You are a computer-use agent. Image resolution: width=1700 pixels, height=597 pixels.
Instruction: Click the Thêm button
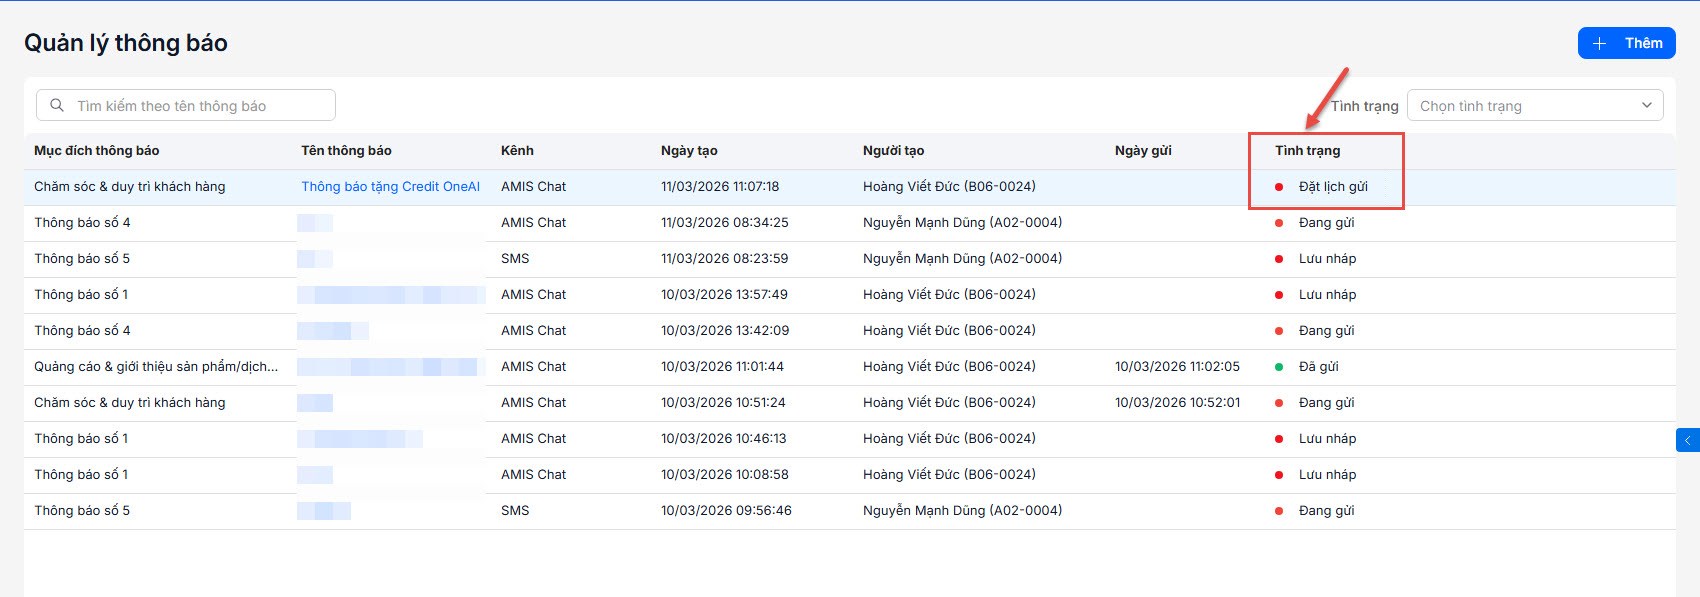click(x=1626, y=43)
